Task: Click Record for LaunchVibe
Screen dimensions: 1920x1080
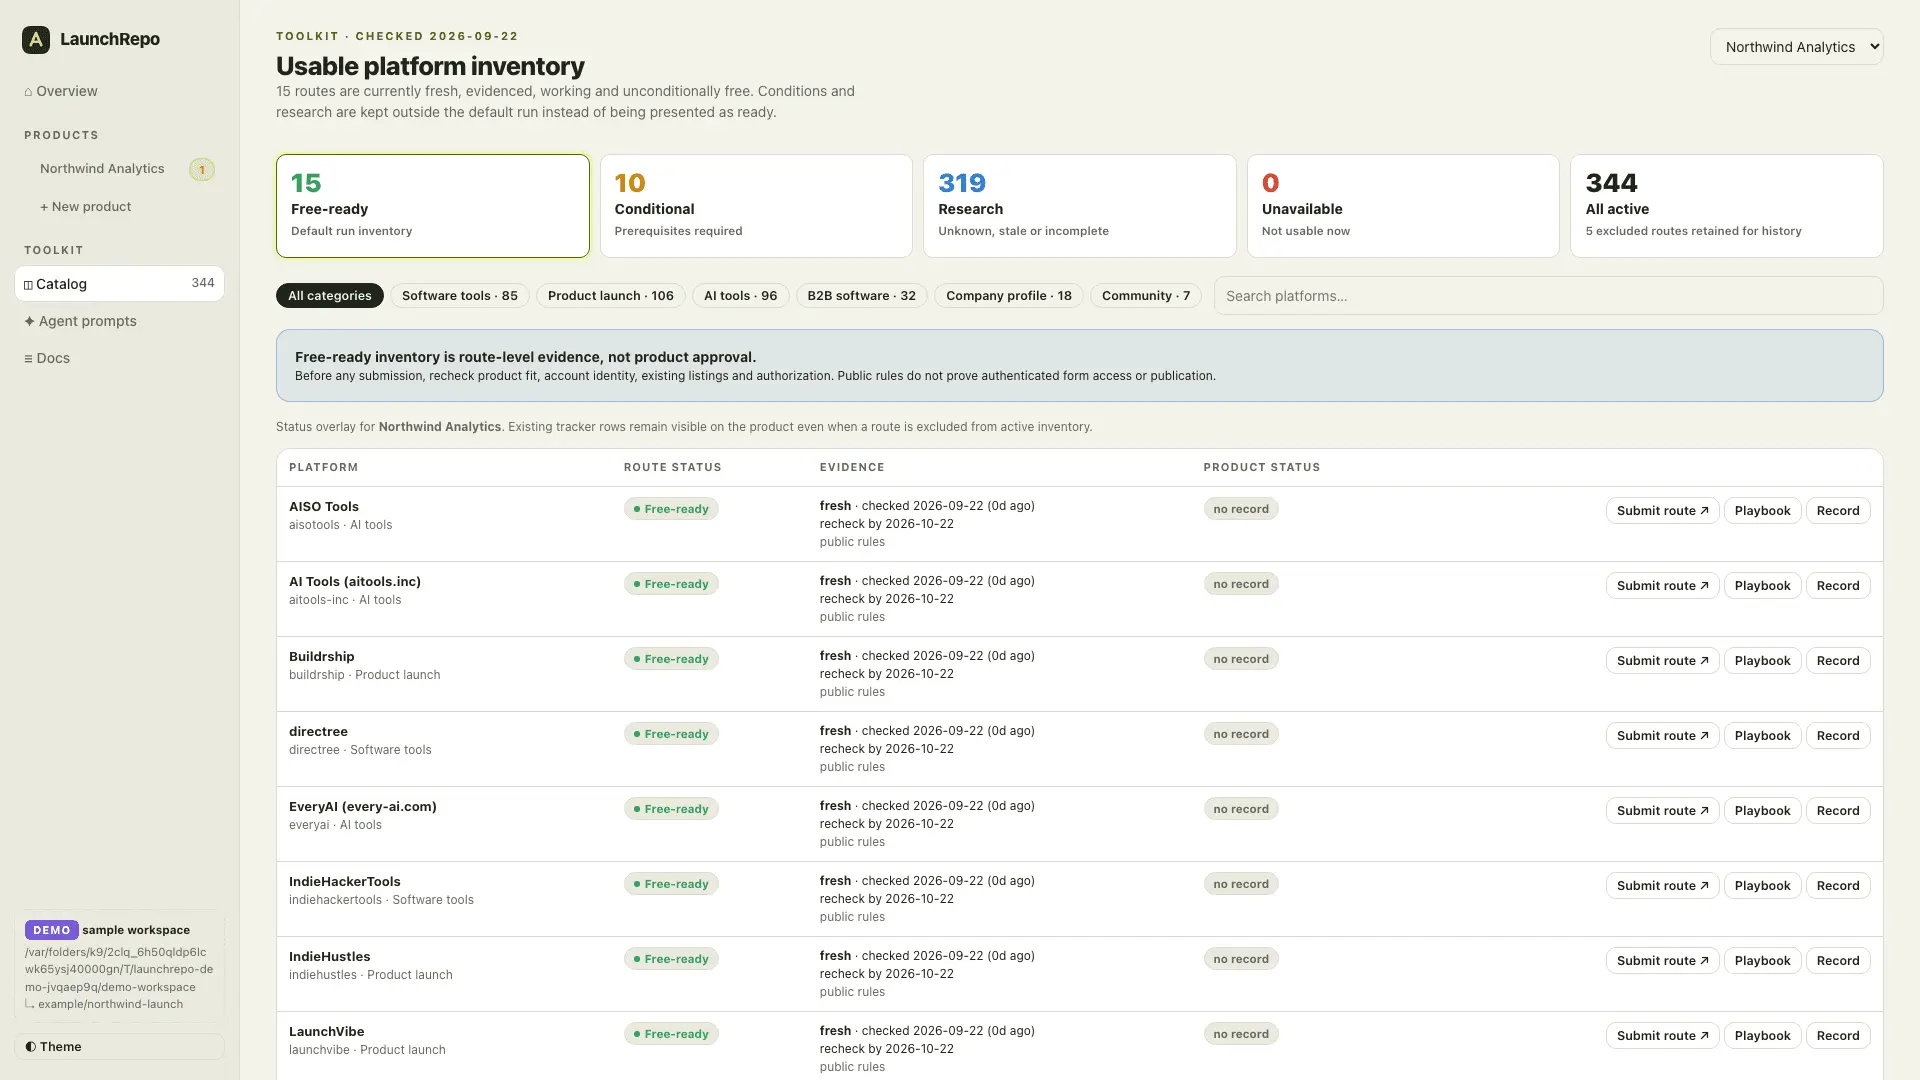Action: (x=1837, y=1036)
